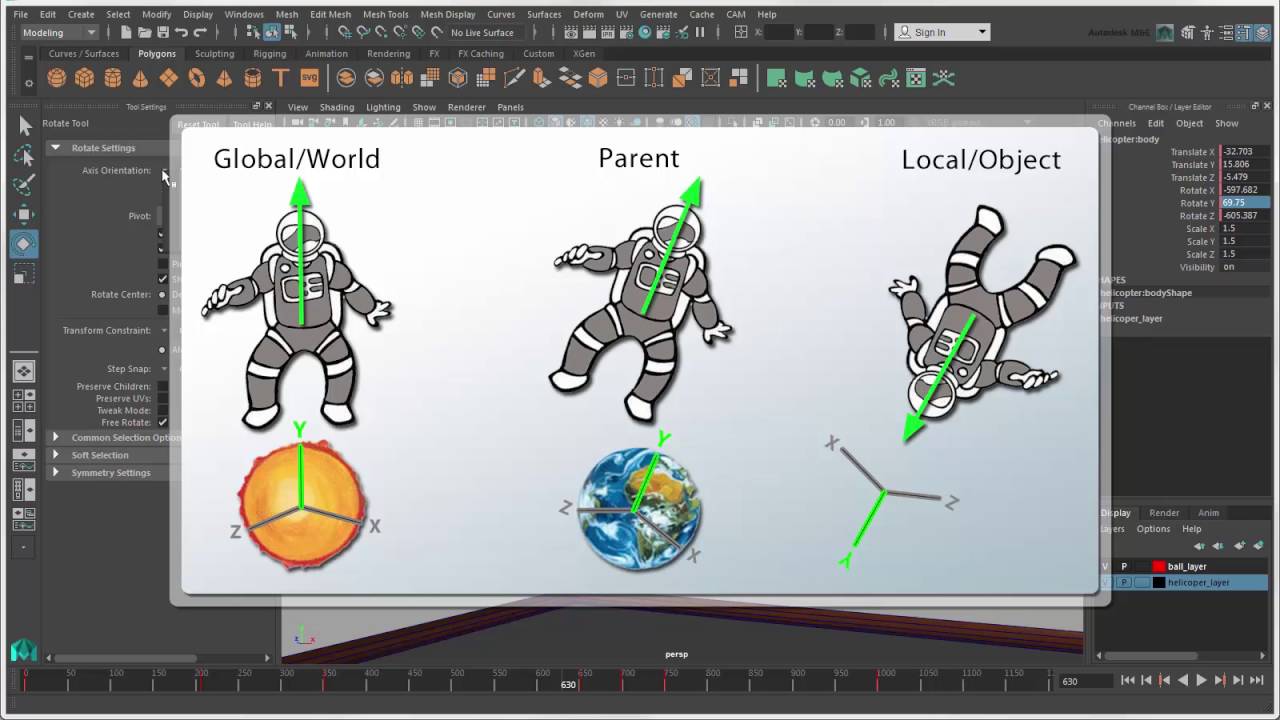Viewport: 1280px width, 720px height.
Task: Click the No Live Surface field
Action: tap(484, 32)
